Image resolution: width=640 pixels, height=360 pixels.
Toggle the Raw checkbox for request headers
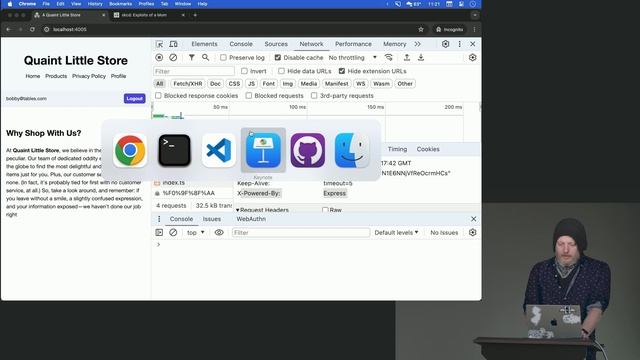tap(325, 210)
